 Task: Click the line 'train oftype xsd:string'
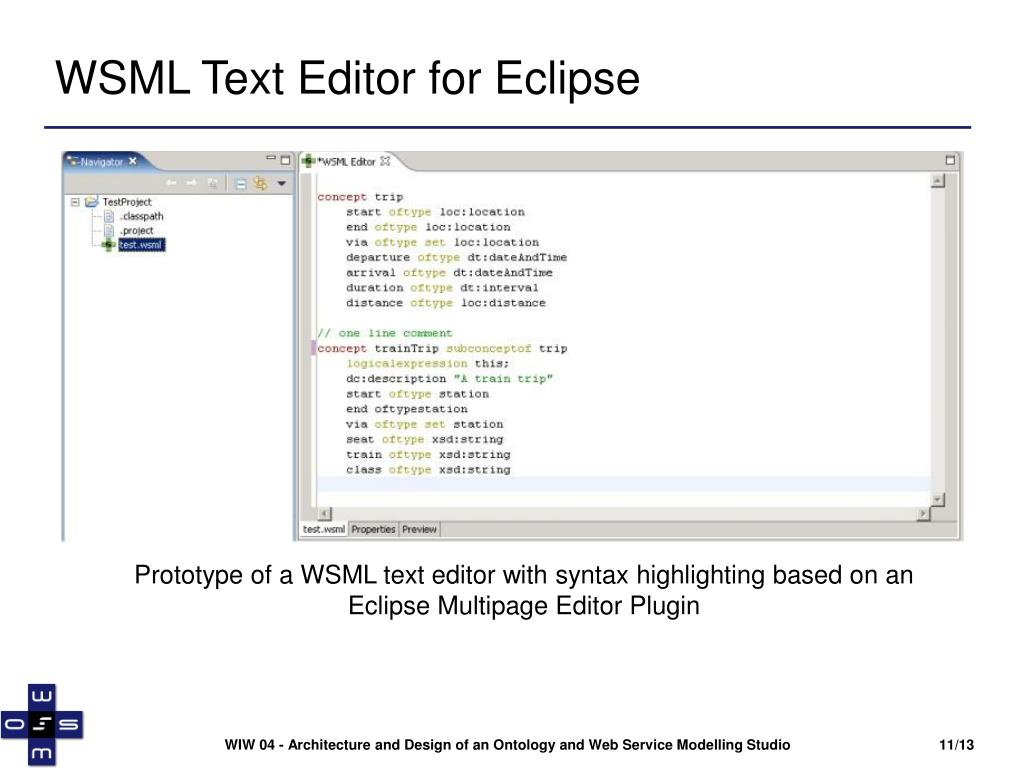[428, 455]
